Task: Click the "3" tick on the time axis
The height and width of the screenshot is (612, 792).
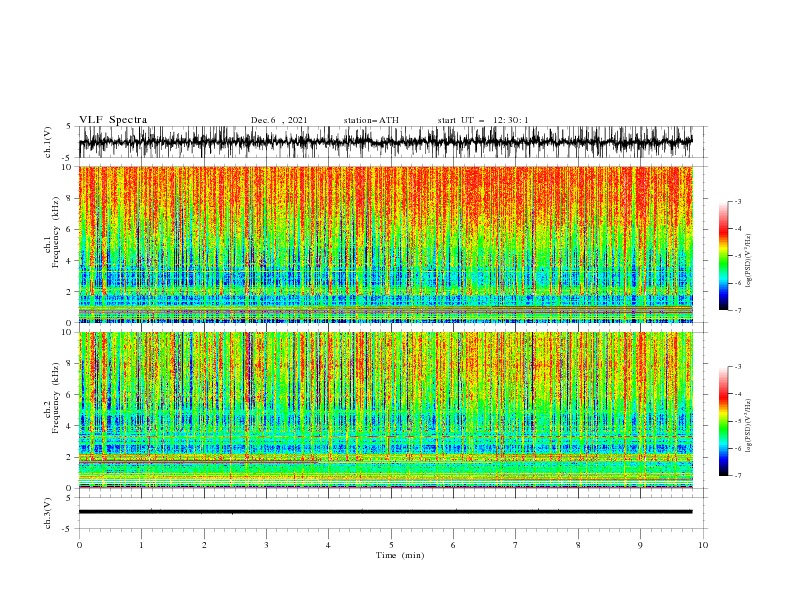Action: point(266,545)
